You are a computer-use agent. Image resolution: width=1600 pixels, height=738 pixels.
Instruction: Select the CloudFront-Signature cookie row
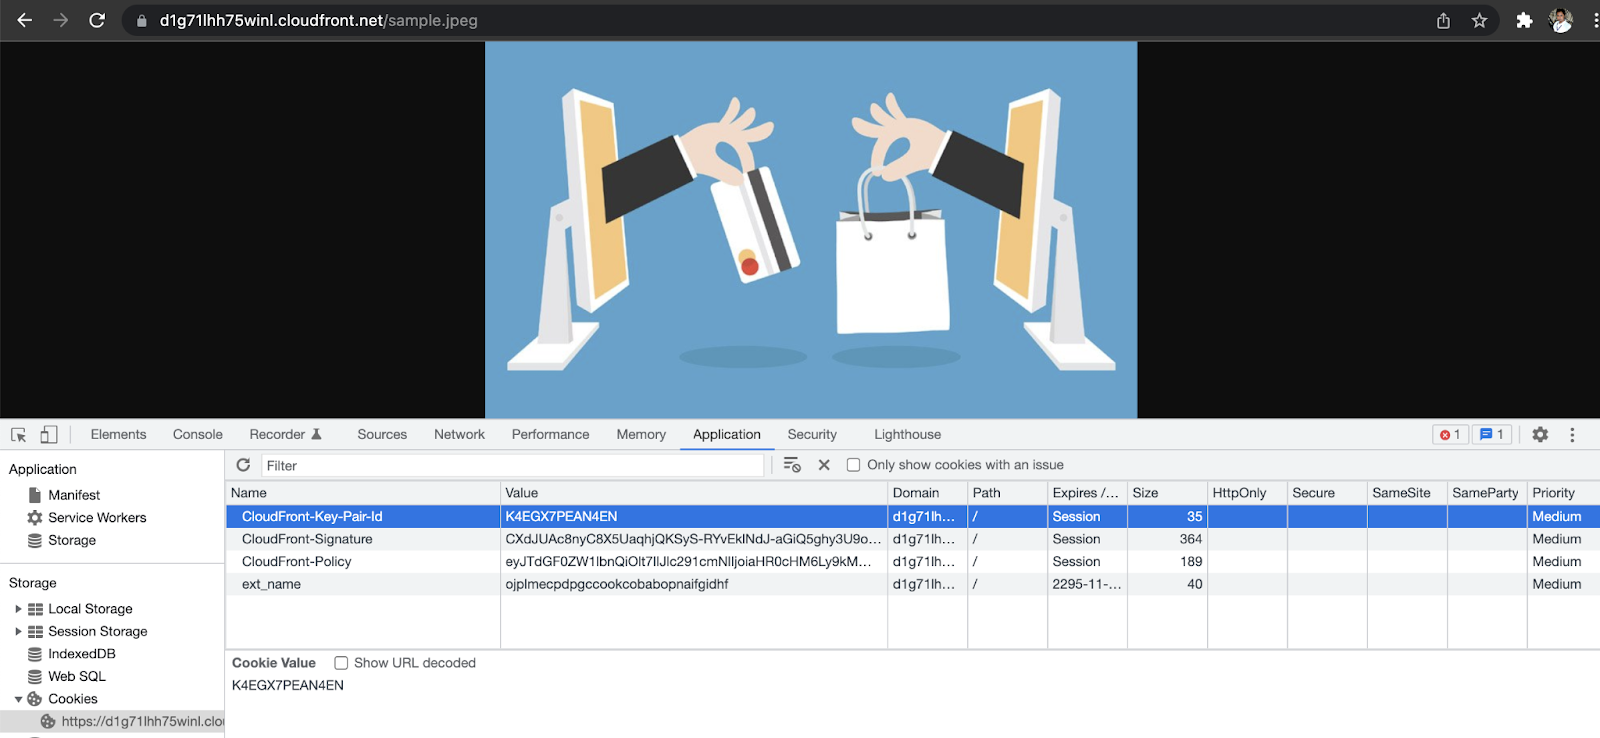913,539
